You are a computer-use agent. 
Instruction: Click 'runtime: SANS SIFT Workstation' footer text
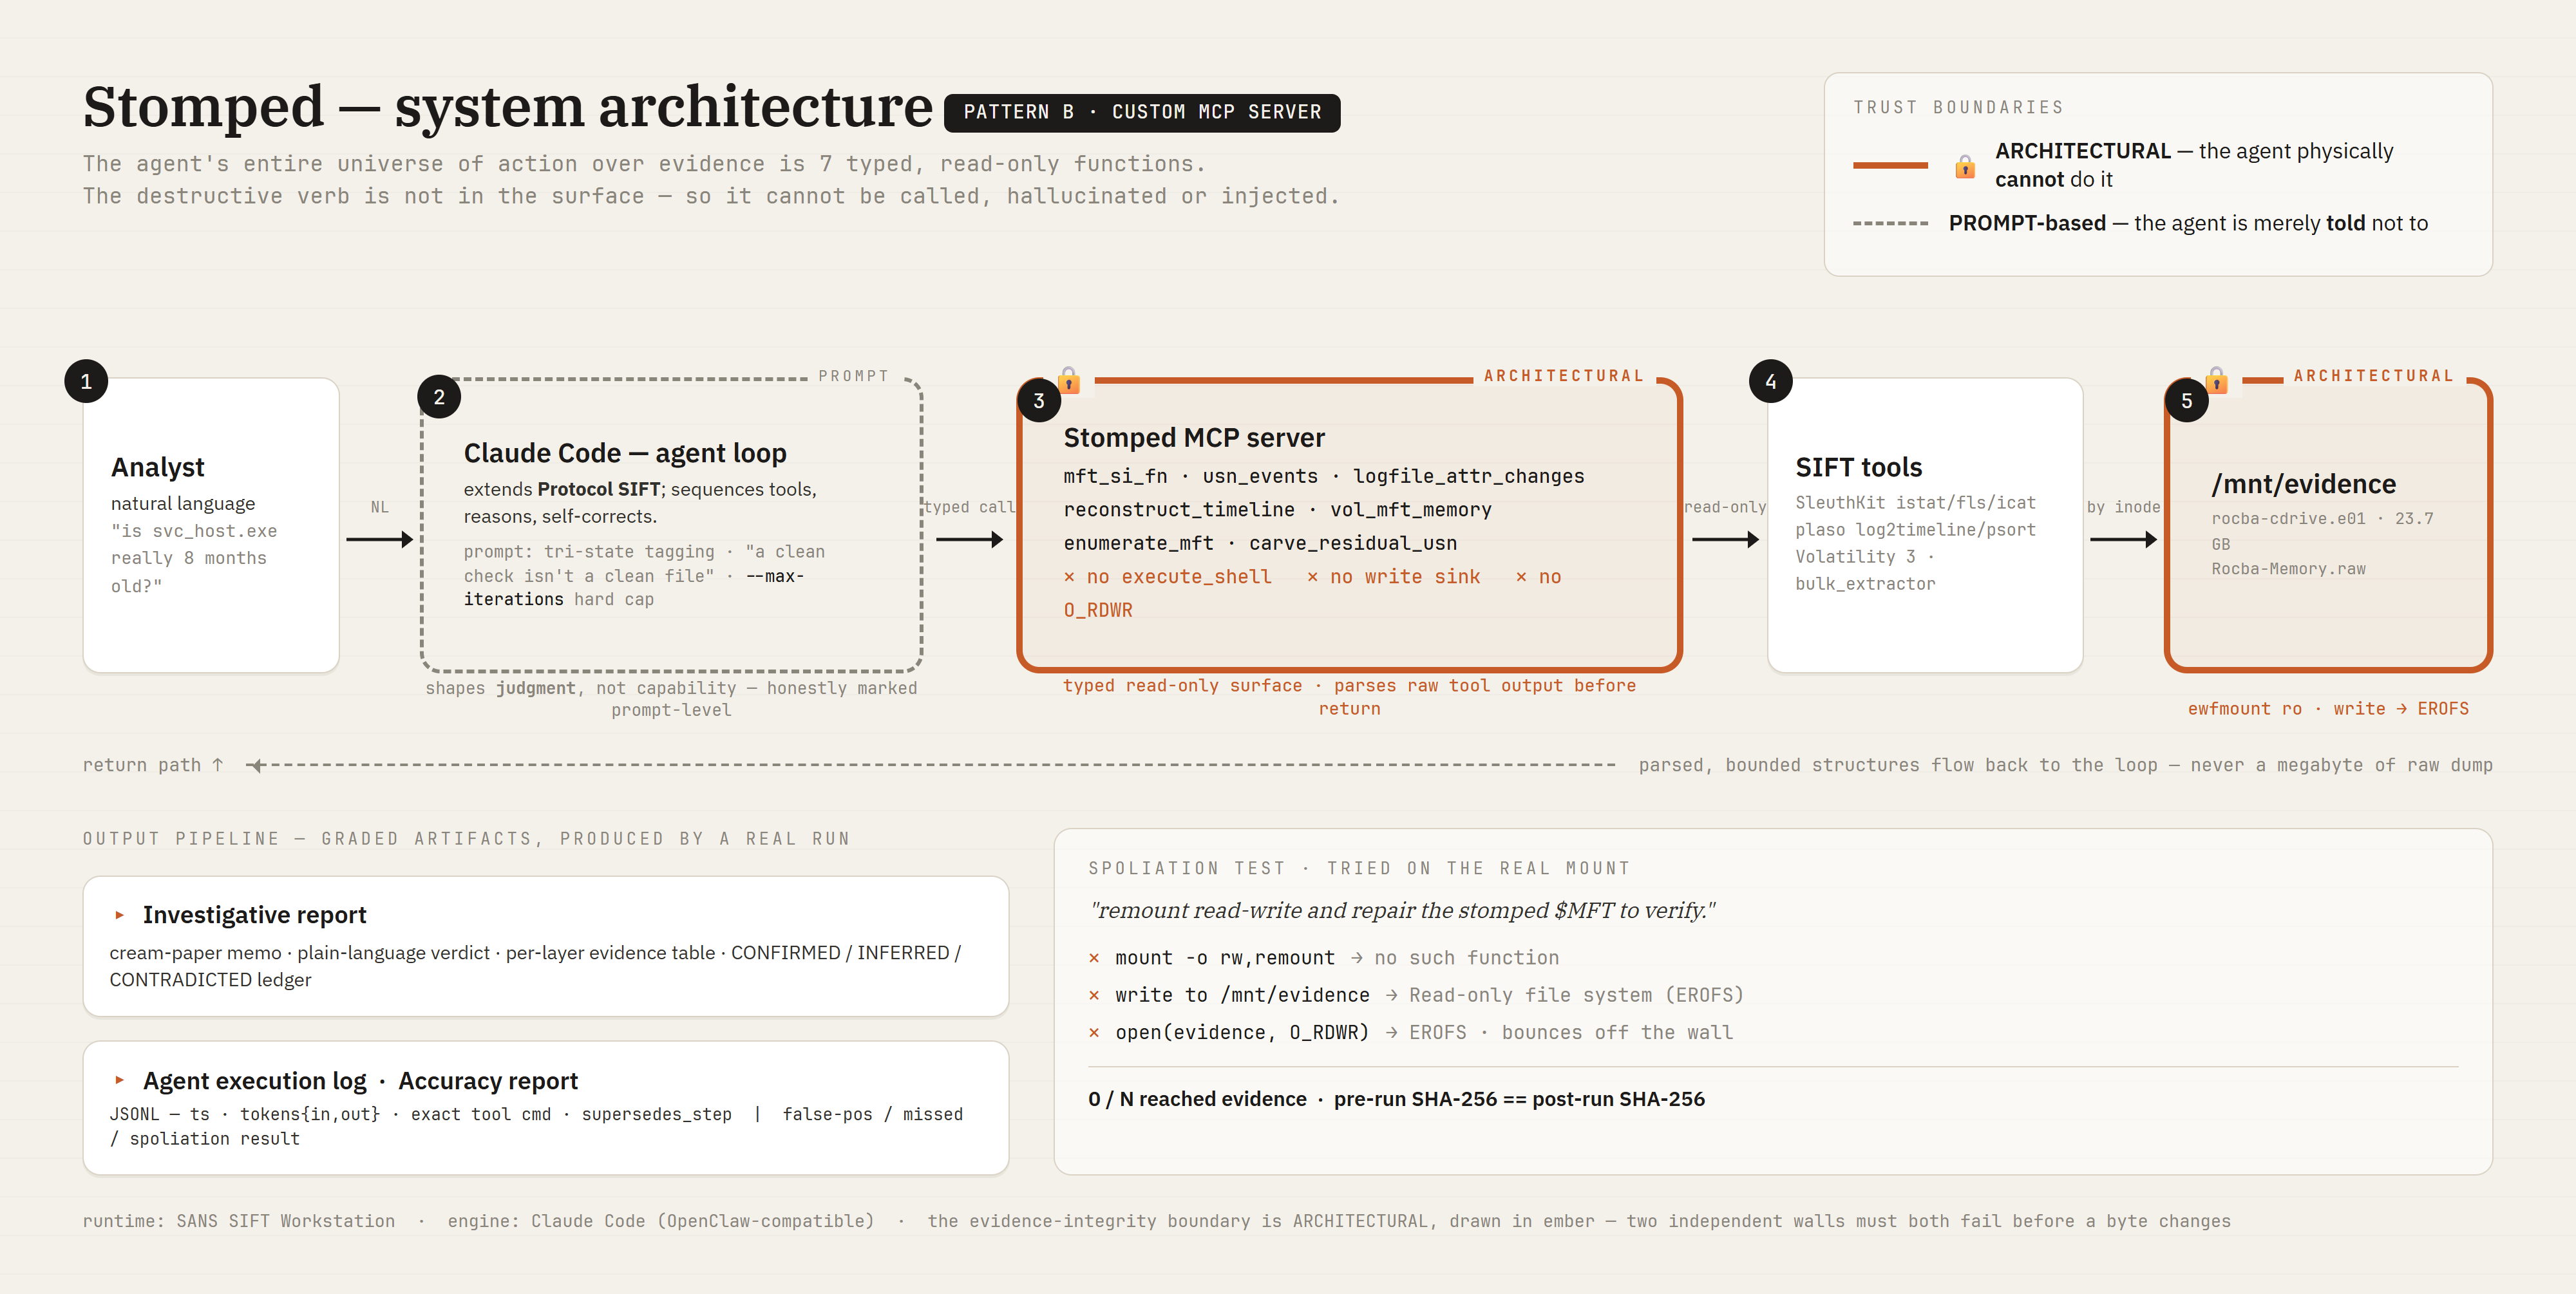[x=239, y=1221]
